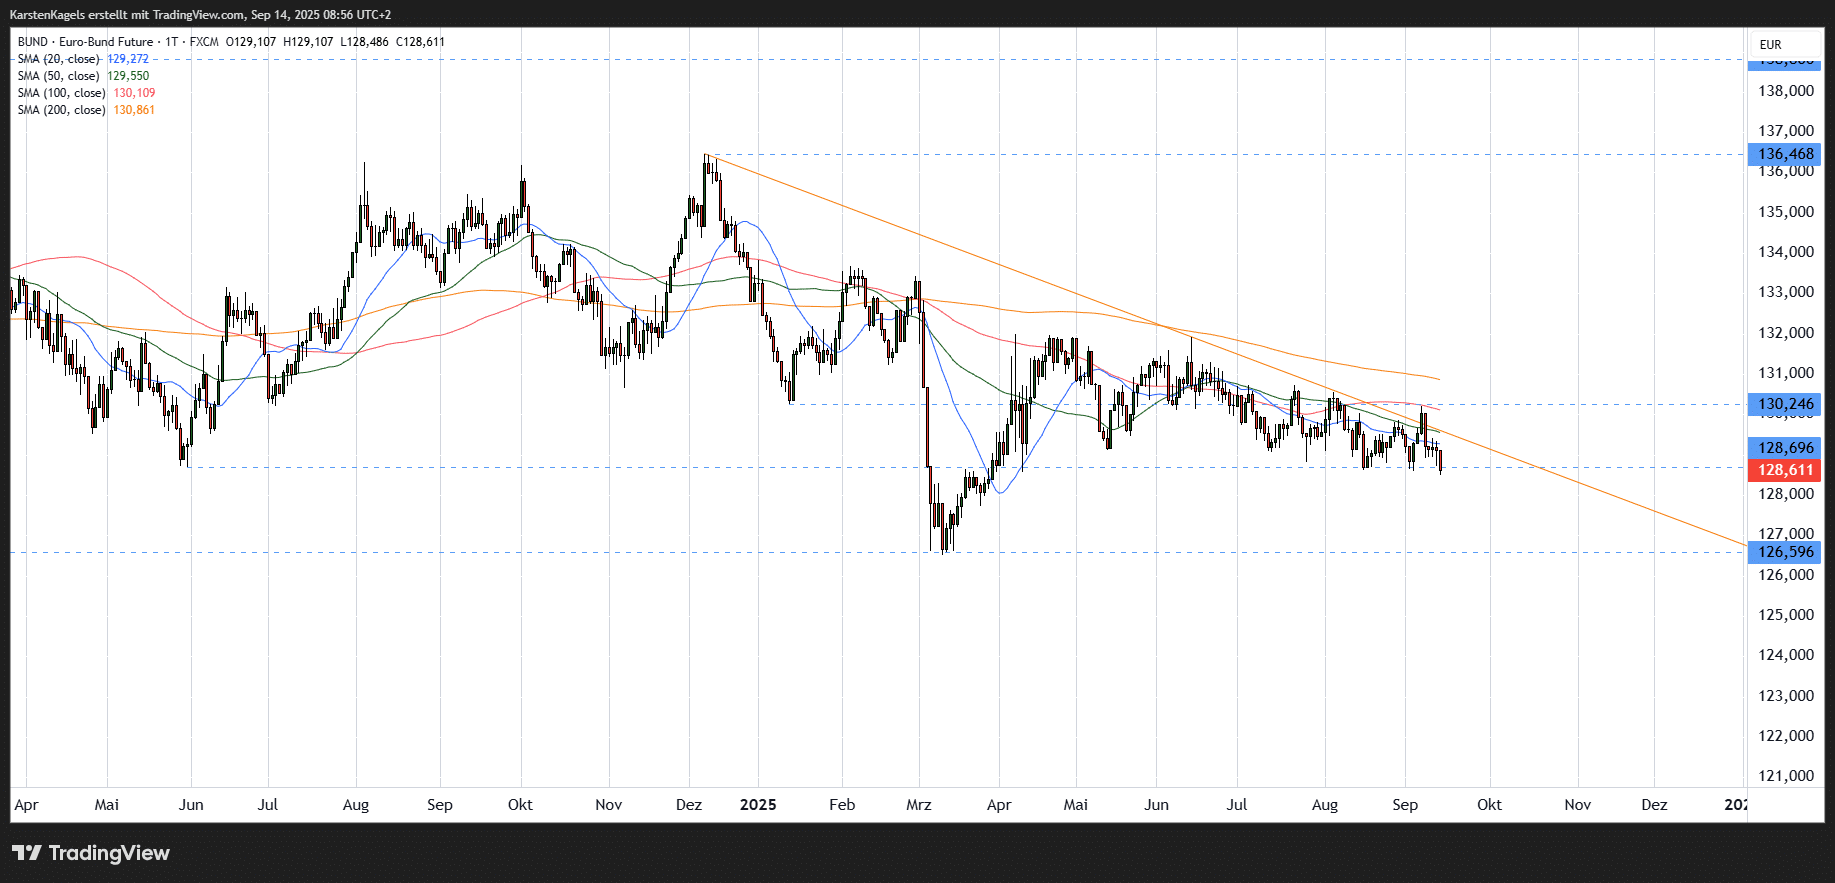Image resolution: width=1835 pixels, height=883 pixels.
Task: Click the TradingView logo at bottom left
Action: tap(91, 853)
